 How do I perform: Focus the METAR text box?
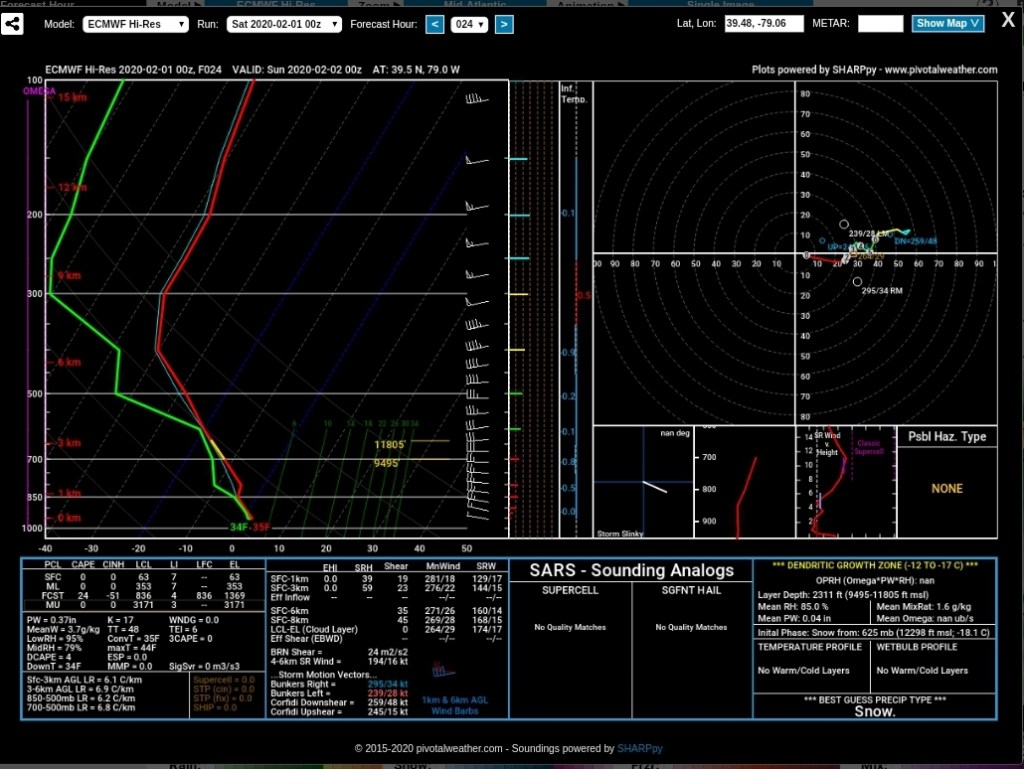880,23
